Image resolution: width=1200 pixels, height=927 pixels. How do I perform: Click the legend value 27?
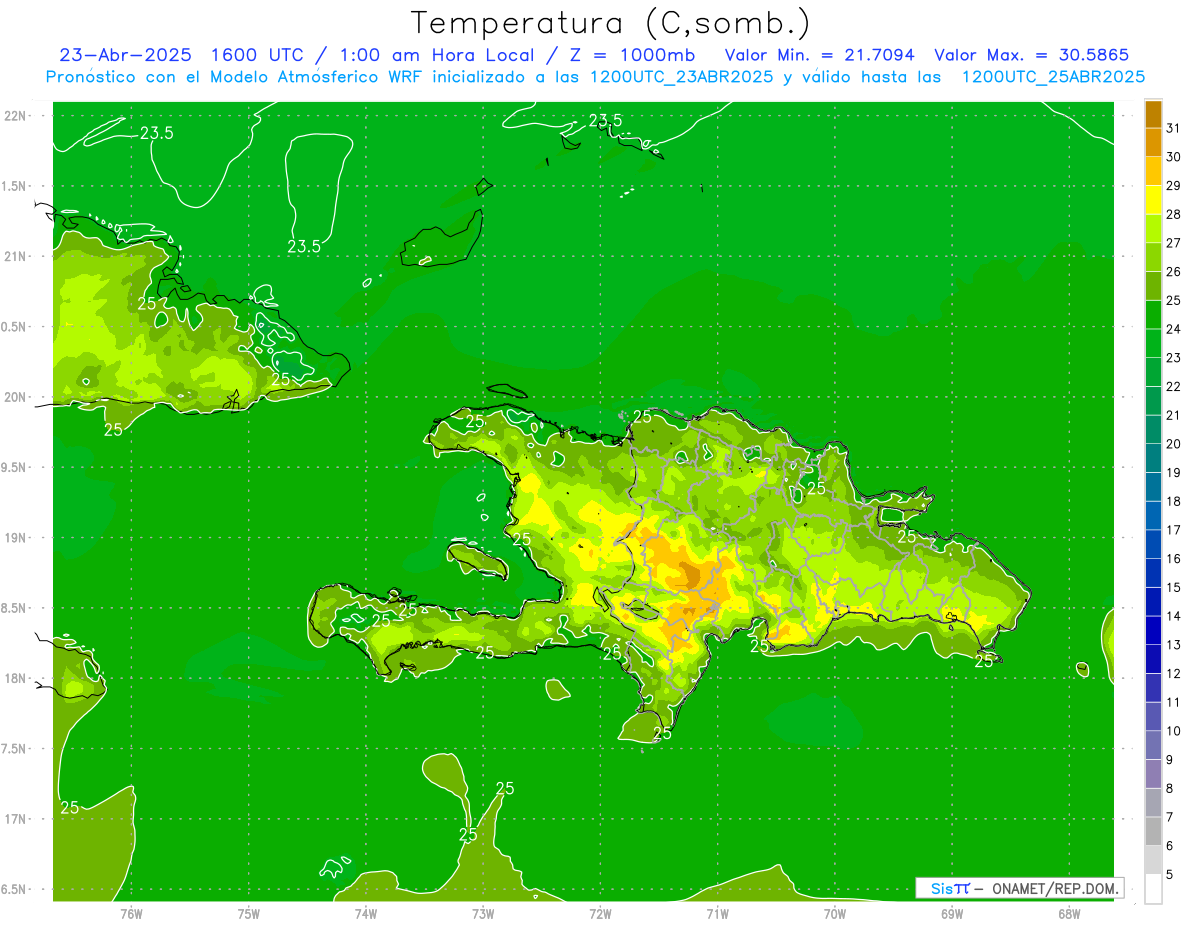click(x=1173, y=243)
